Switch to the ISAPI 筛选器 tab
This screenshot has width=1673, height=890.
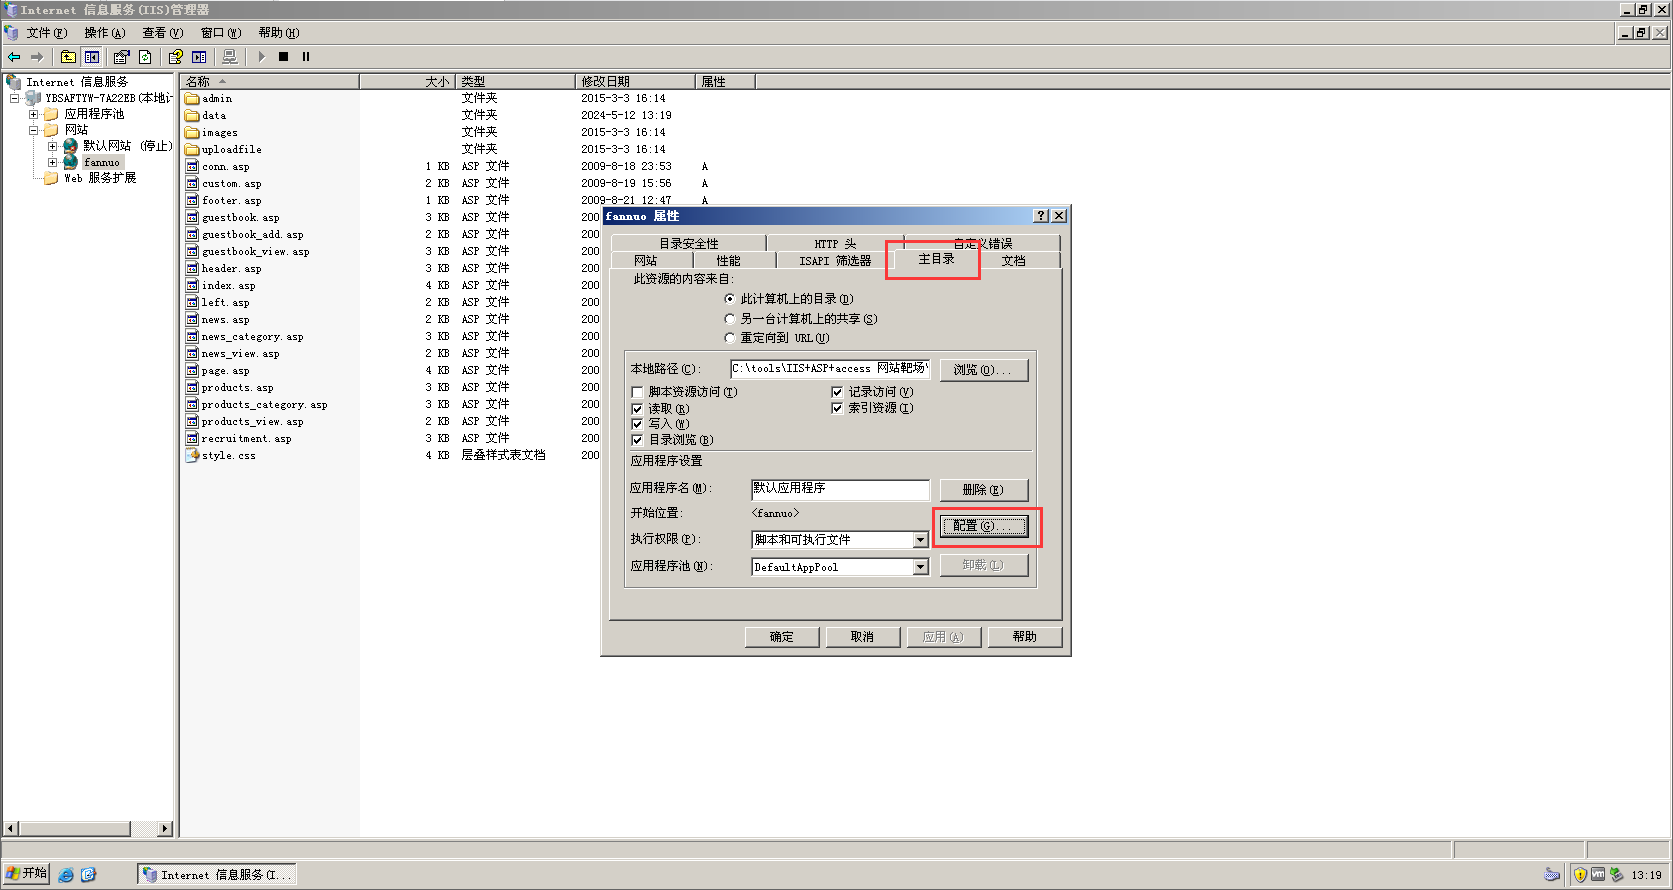[835, 260]
